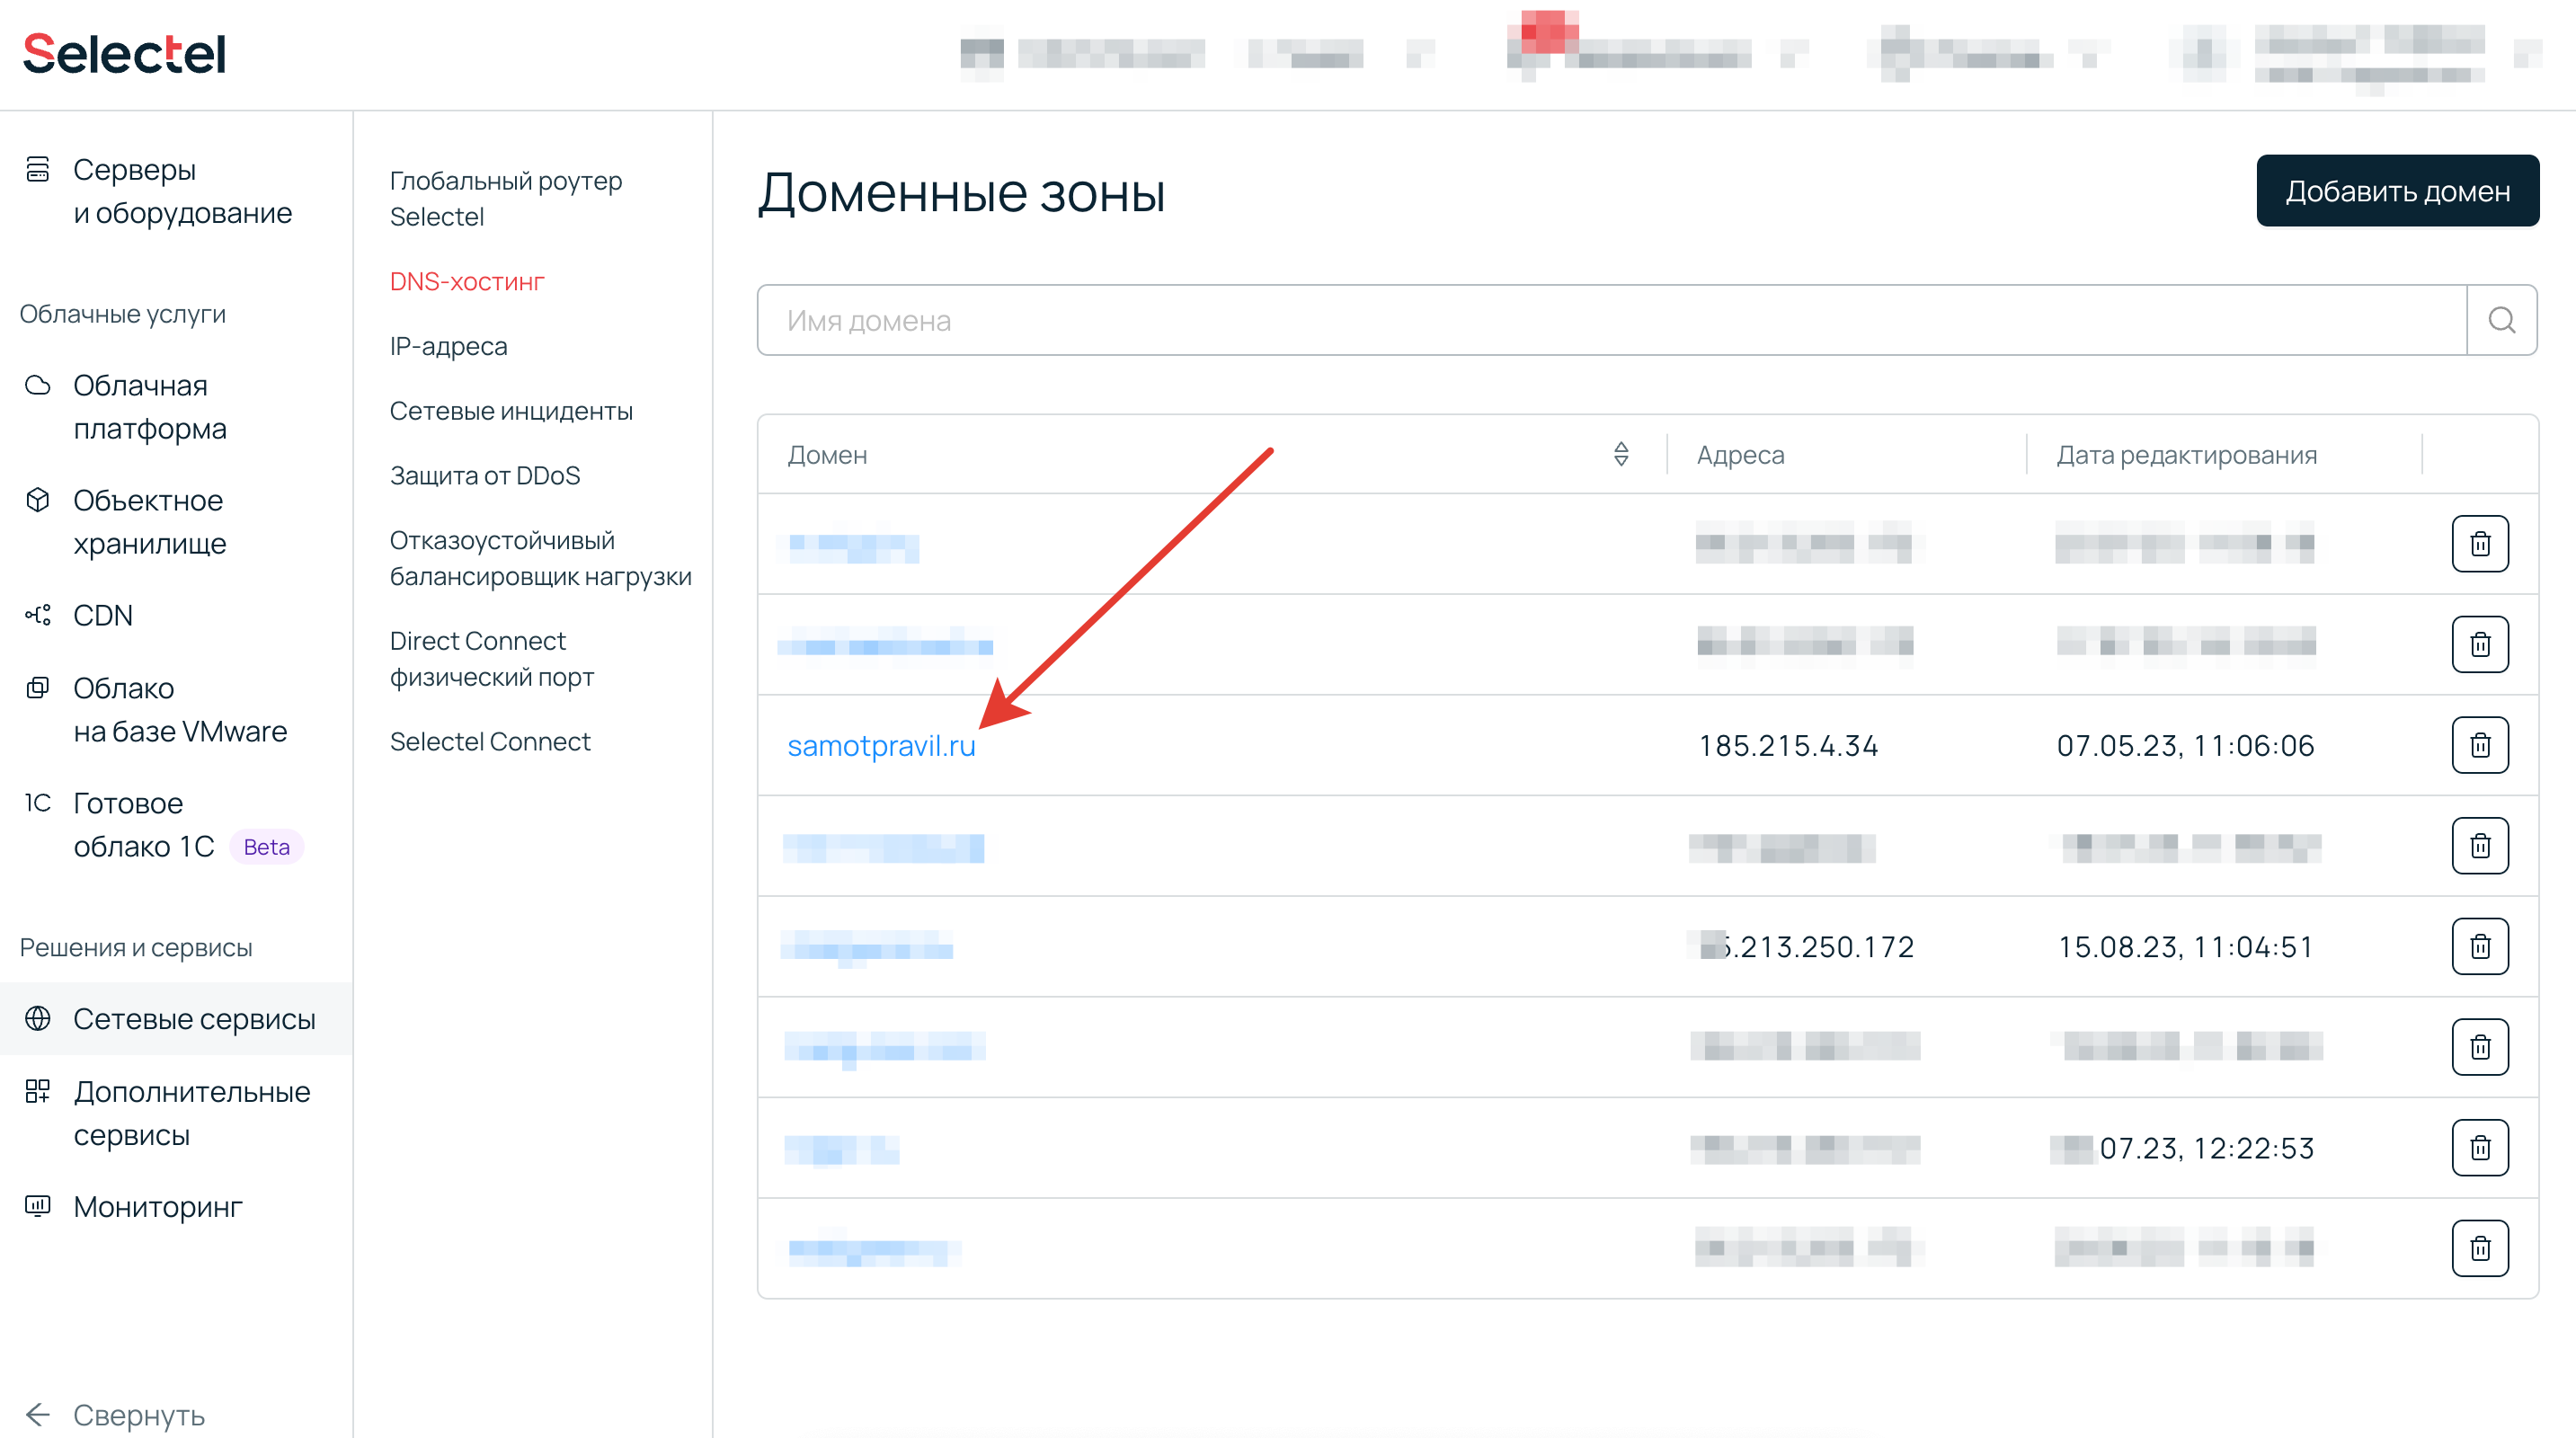The image size is (2576, 1438).
Task: Click the magnifier search icon
Action: 2502,320
